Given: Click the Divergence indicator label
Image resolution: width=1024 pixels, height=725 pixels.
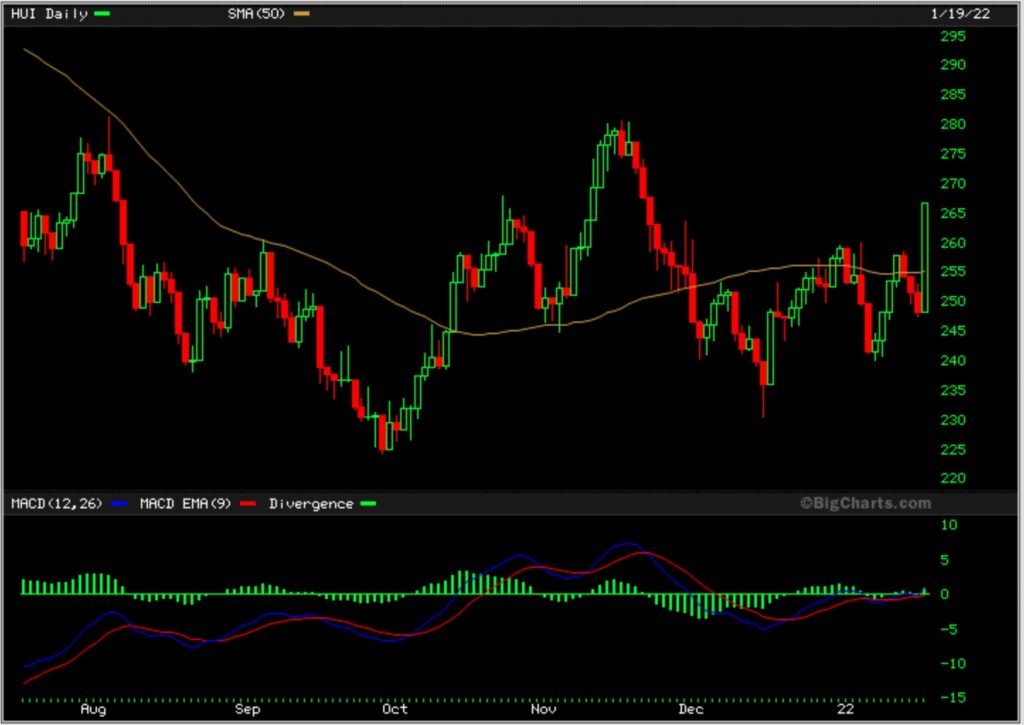Looking at the screenshot, I should 311,504.
